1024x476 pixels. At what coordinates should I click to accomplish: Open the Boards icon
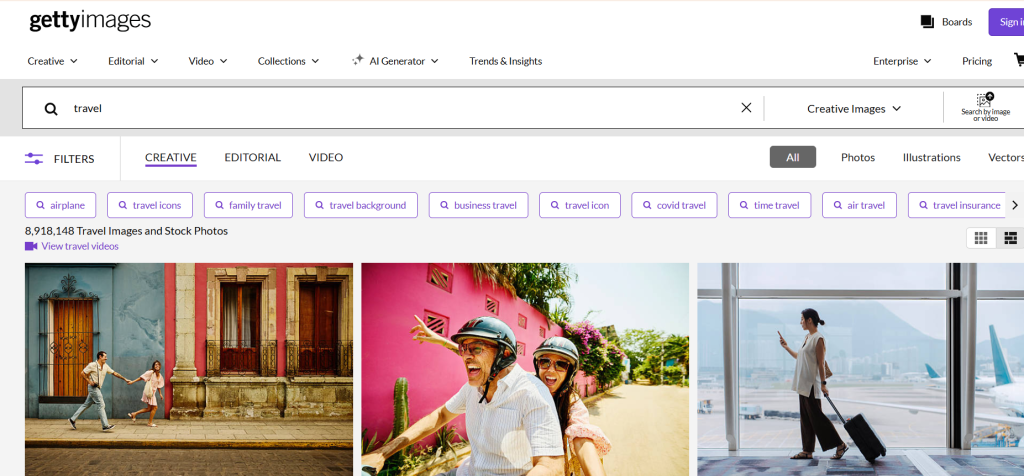tap(927, 22)
